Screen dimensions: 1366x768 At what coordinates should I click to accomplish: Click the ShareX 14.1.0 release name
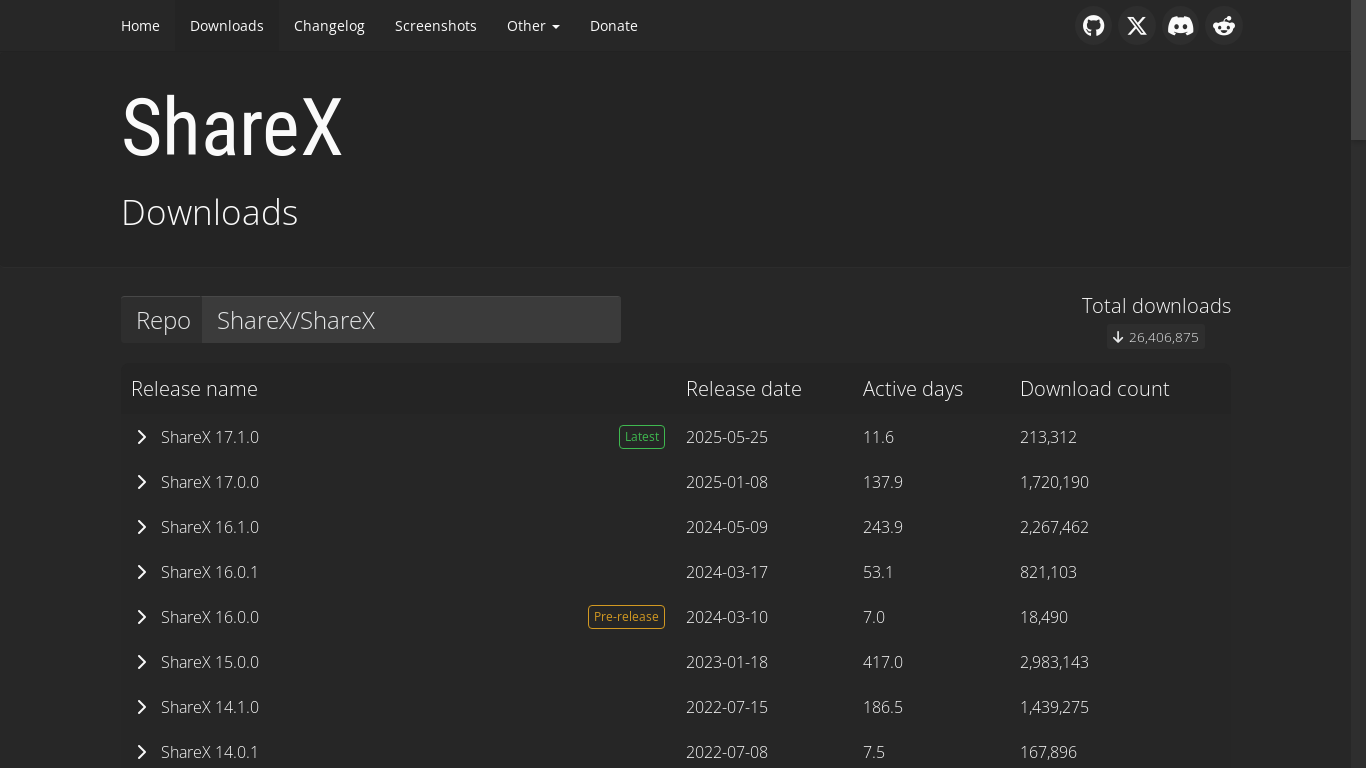(210, 707)
